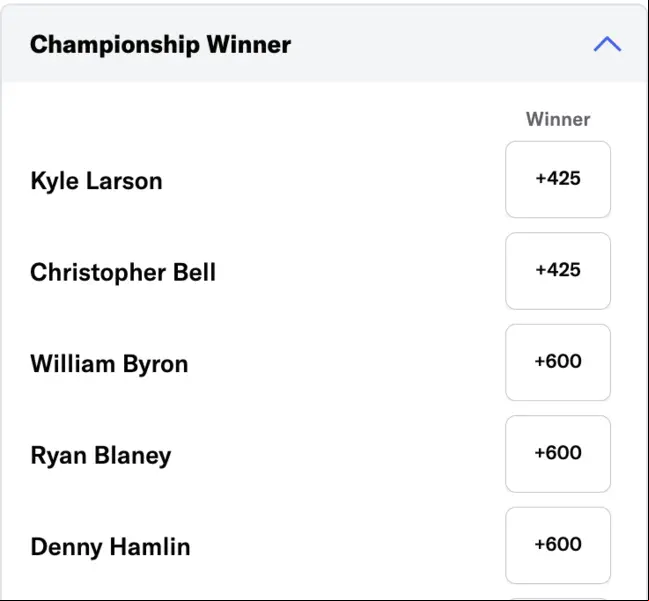
Task: Select the Ryan Blaney name label
Action: coord(101,456)
